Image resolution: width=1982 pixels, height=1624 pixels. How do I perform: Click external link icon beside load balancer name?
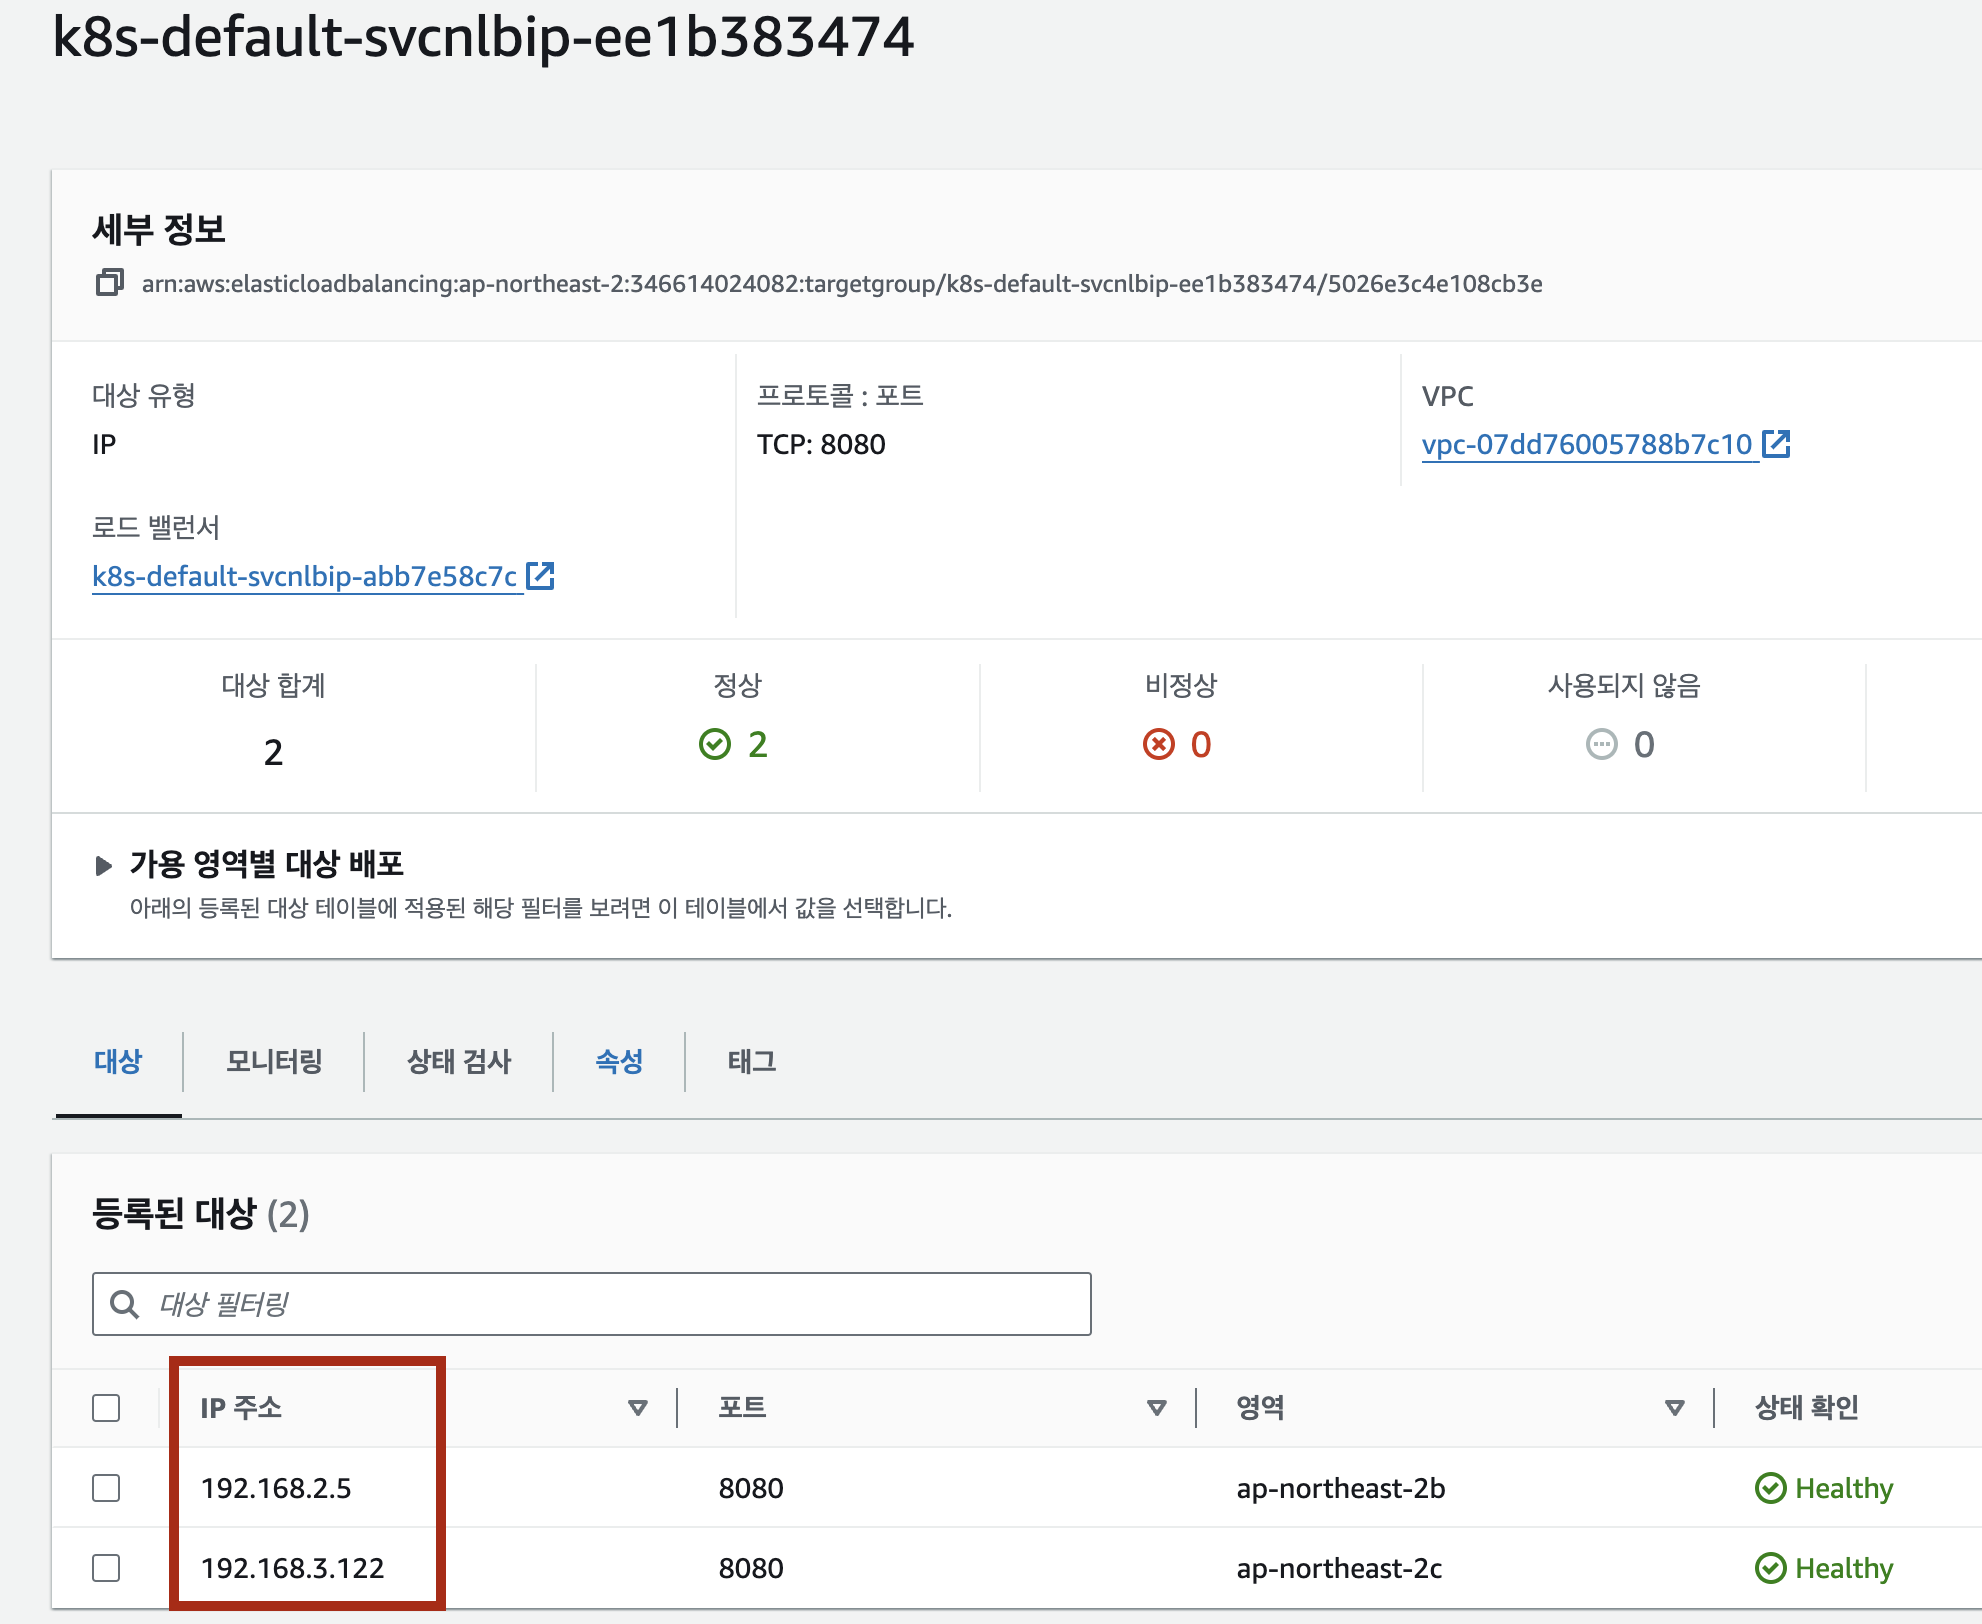(540, 576)
